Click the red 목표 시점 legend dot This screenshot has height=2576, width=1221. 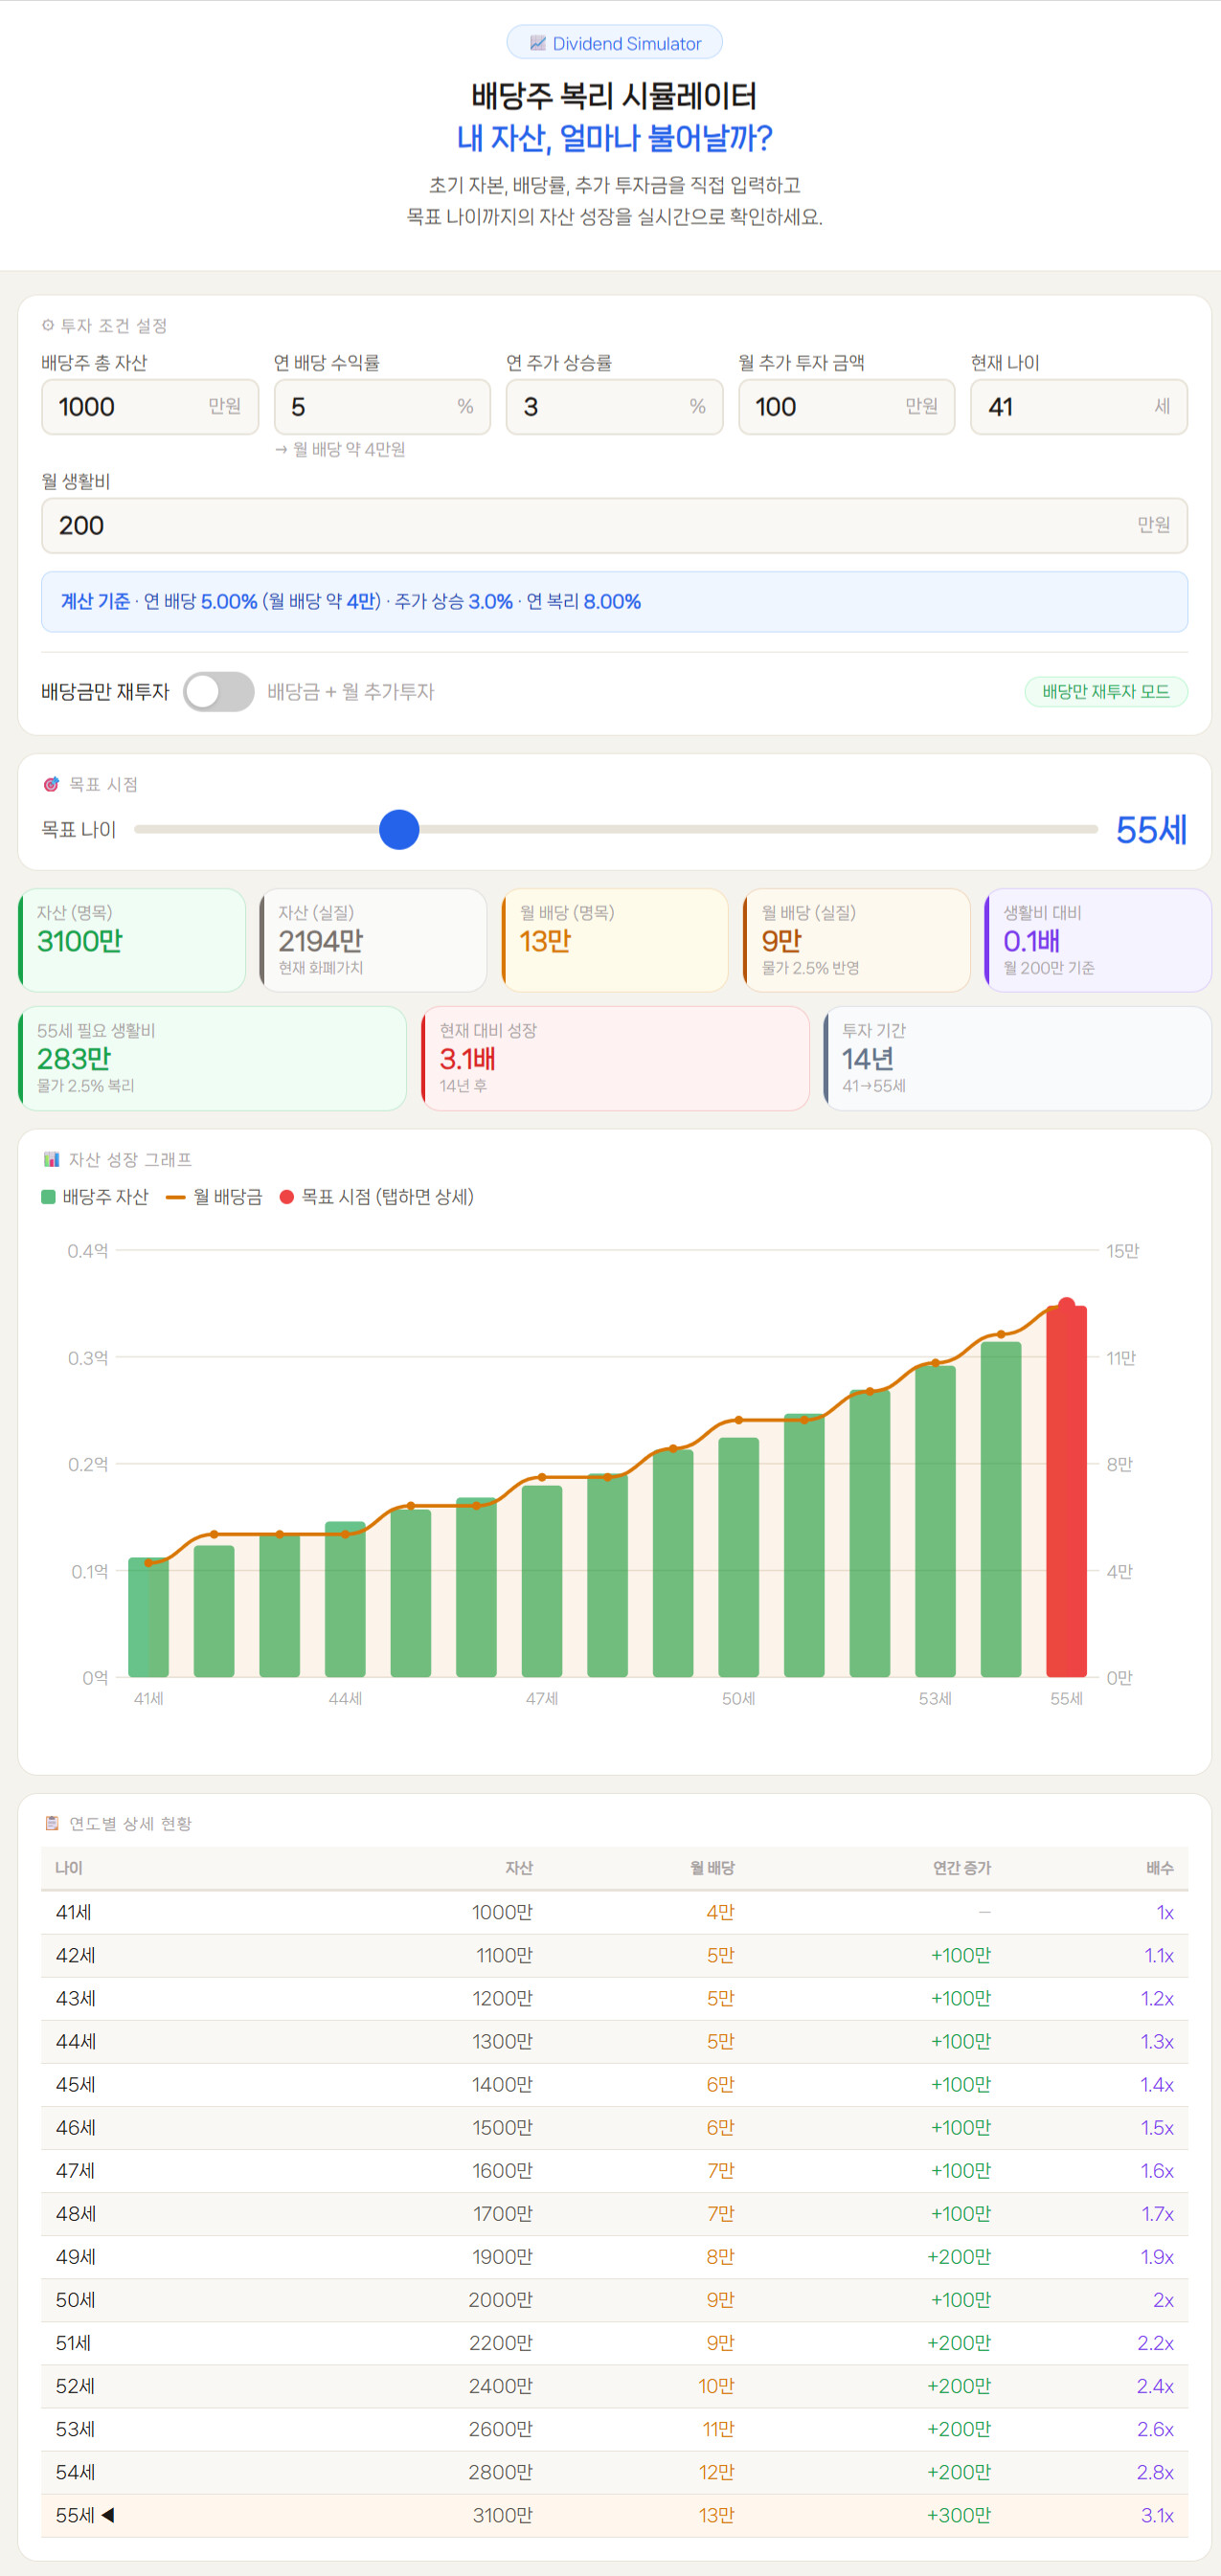[287, 1197]
